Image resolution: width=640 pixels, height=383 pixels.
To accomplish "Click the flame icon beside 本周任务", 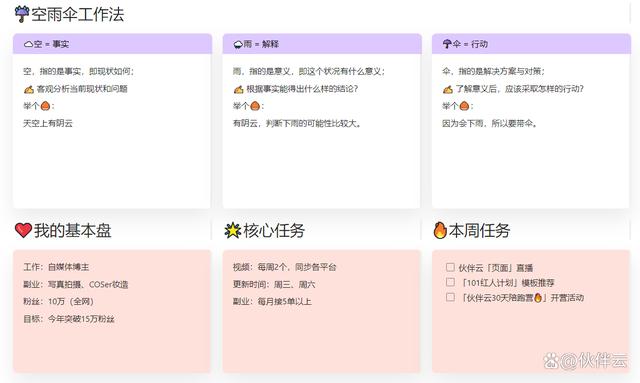I will [x=440, y=230].
